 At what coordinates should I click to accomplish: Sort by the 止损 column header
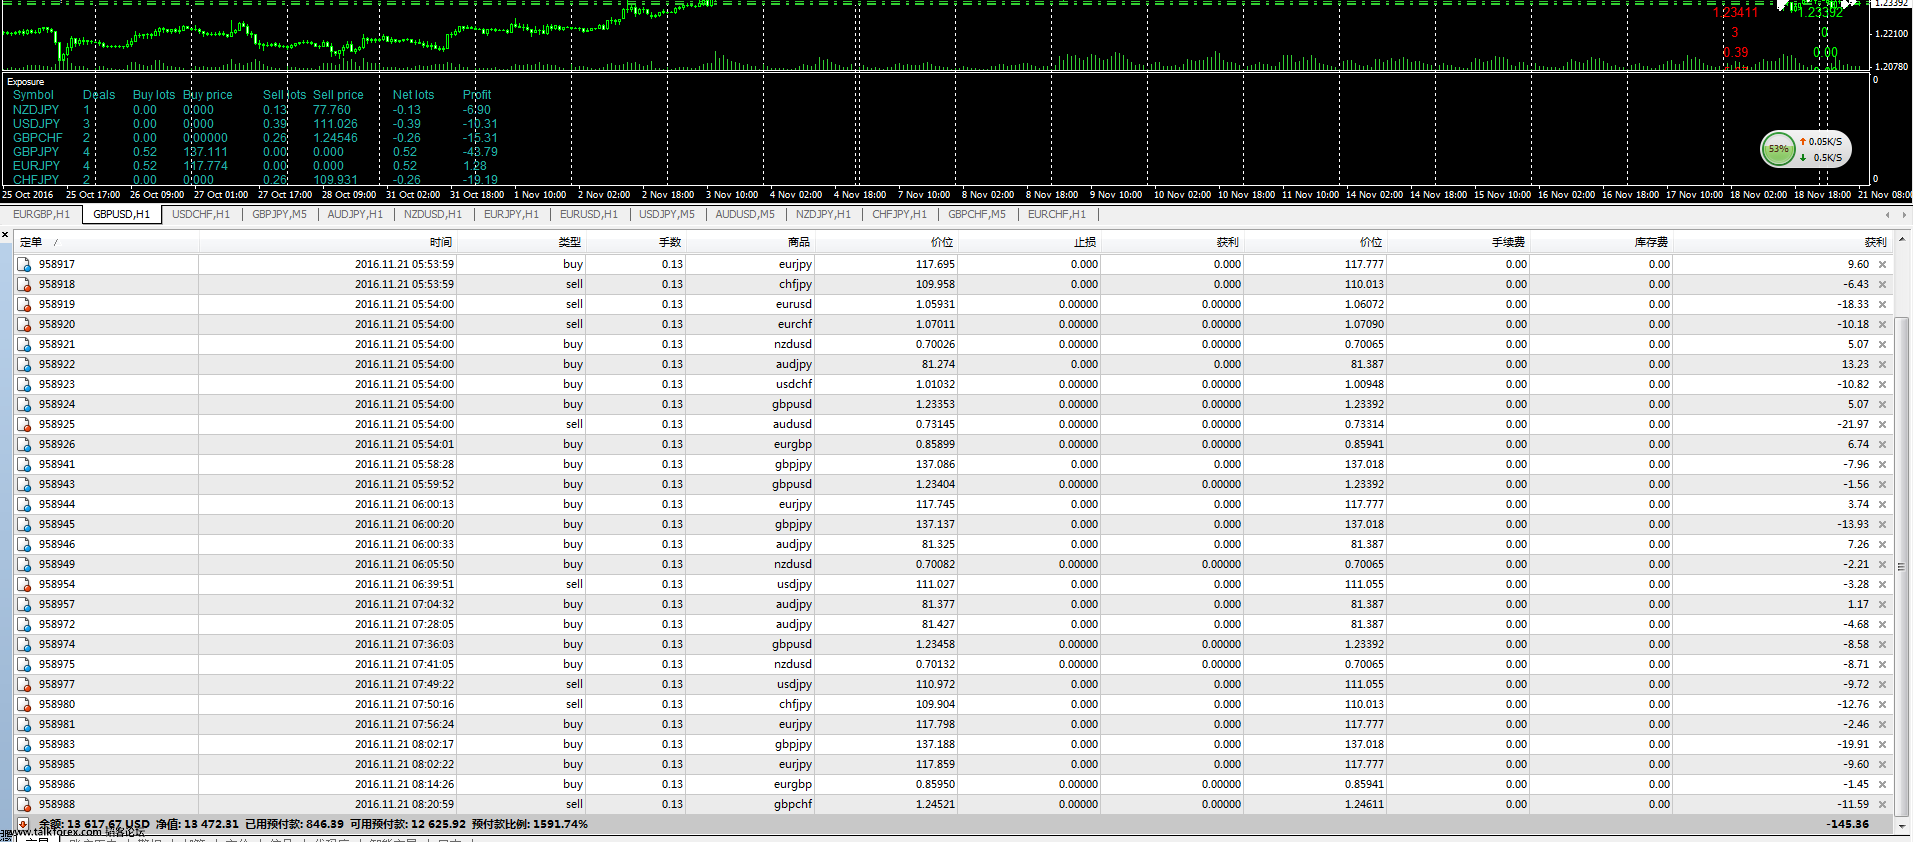click(1029, 242)
